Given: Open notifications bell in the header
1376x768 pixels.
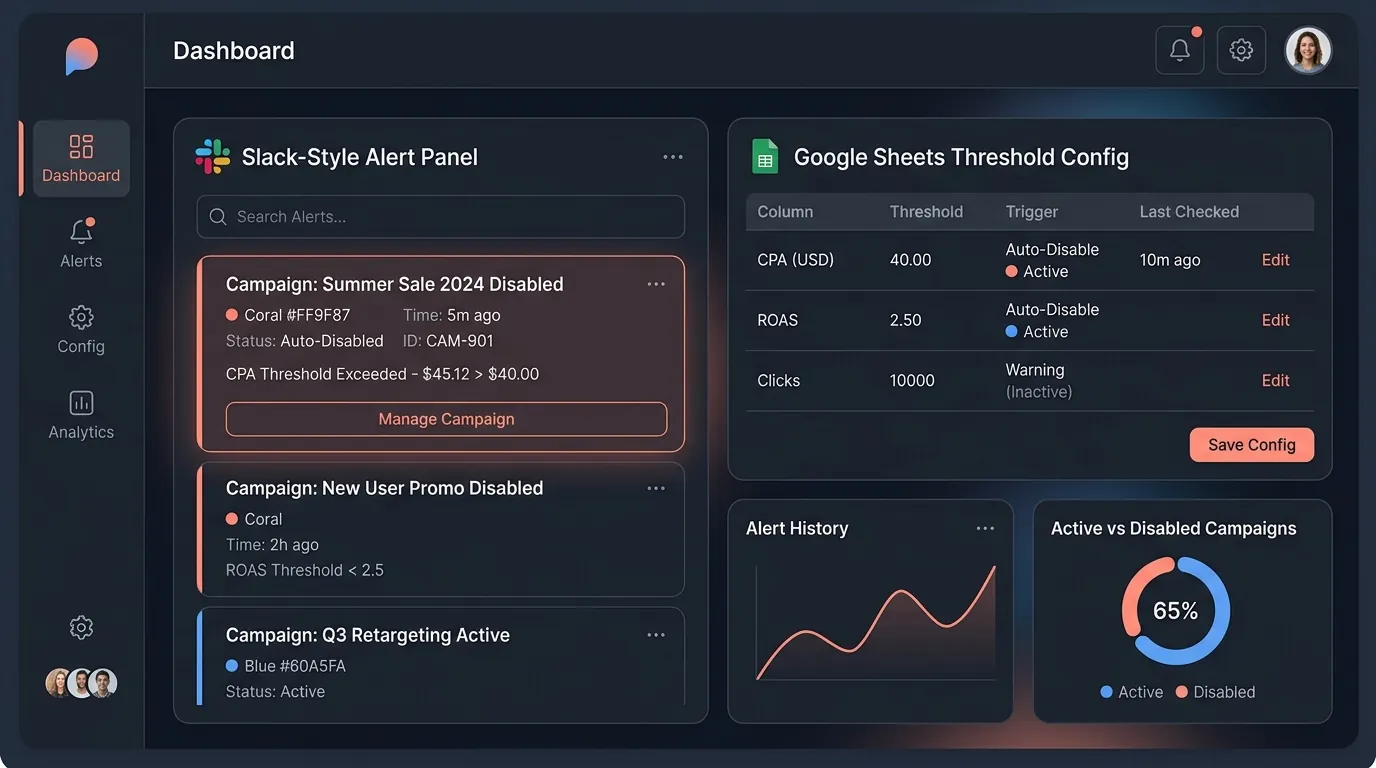Looking at the screenshot, I should pos(1180,50).
